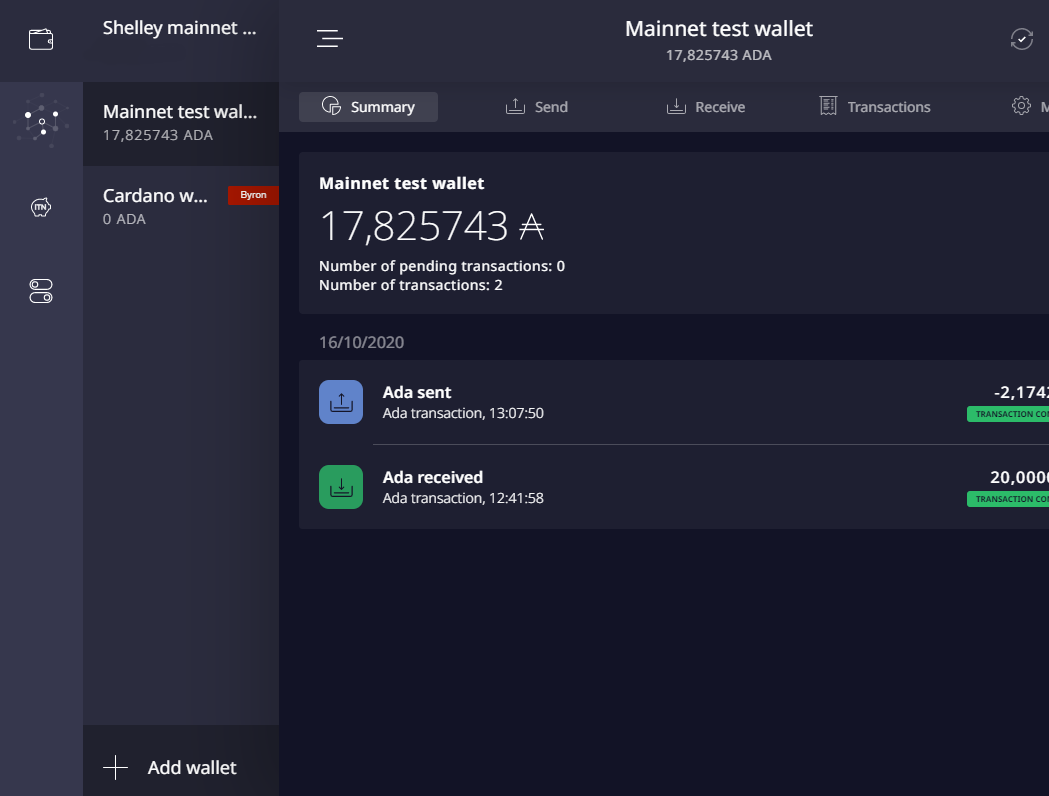Click the red Byron badge

click(253, 195)
